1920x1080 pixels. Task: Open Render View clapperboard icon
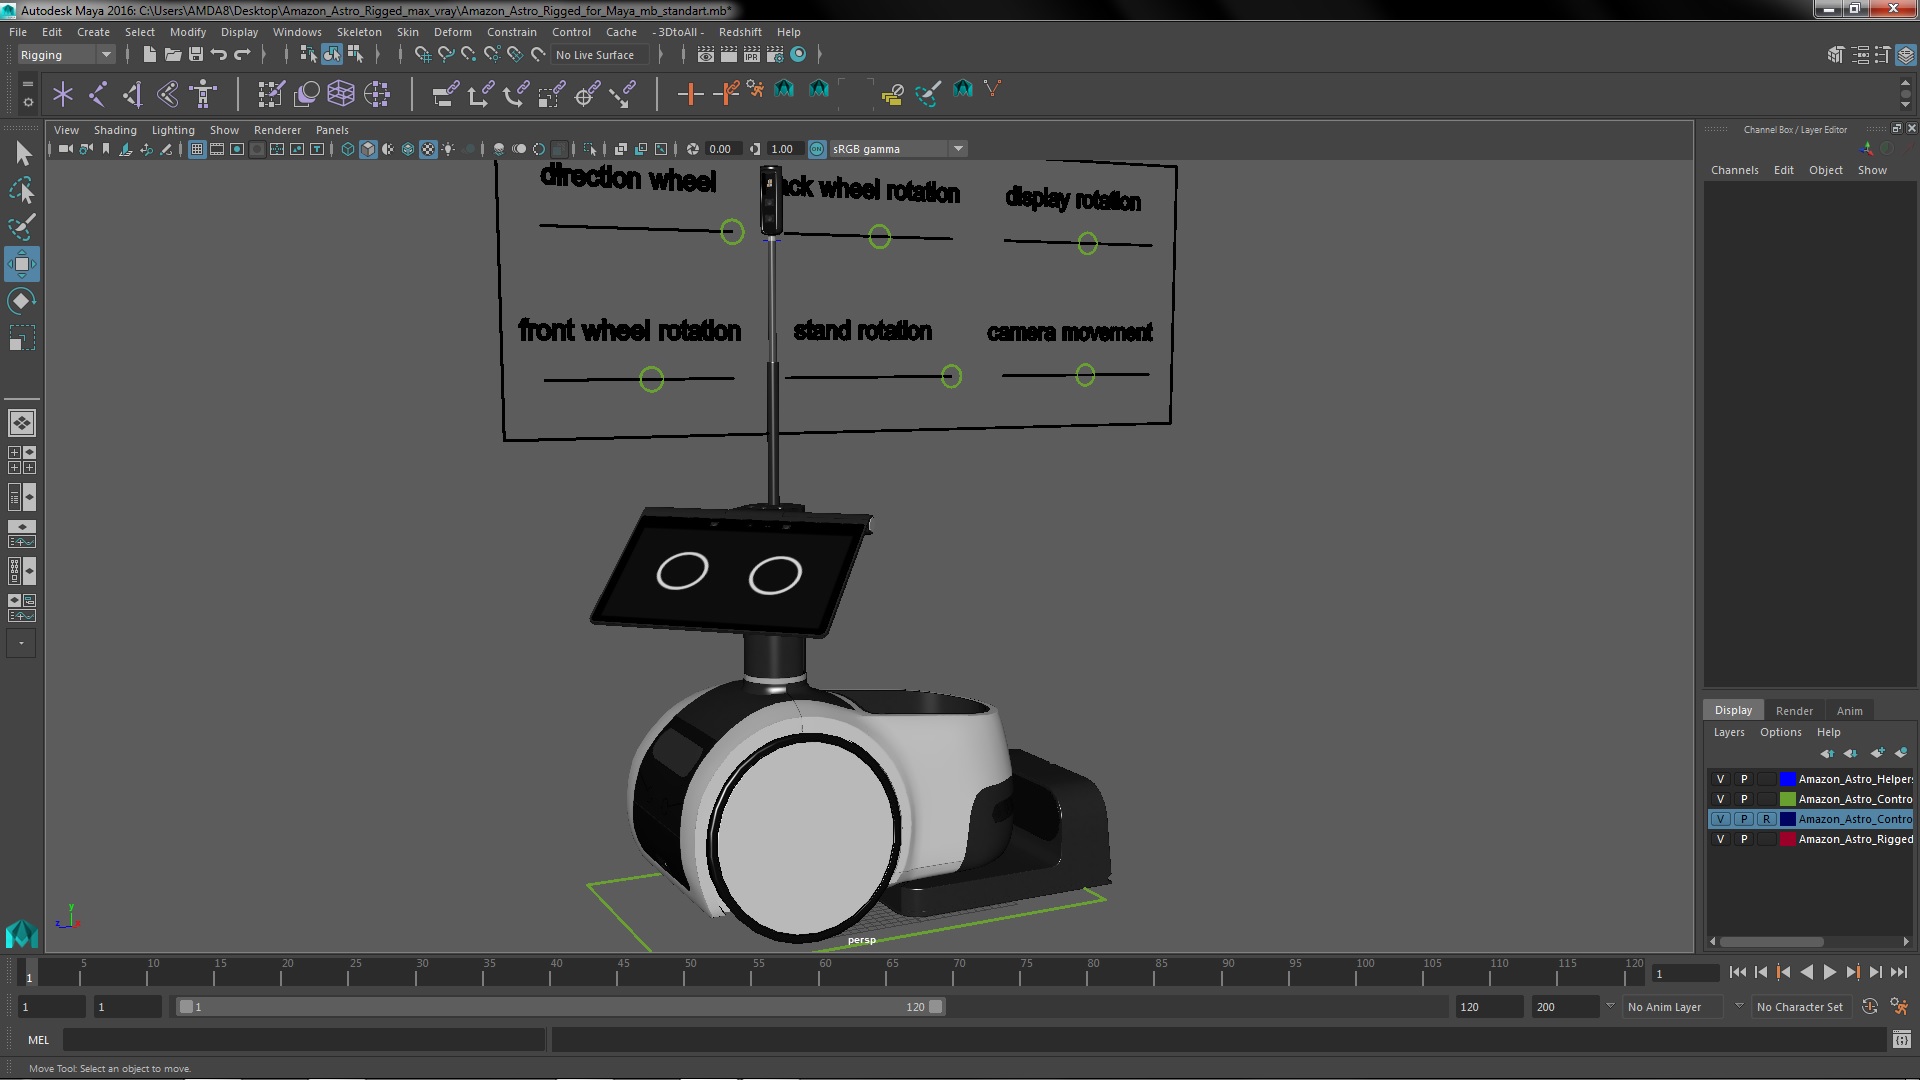tap(706, 54)
